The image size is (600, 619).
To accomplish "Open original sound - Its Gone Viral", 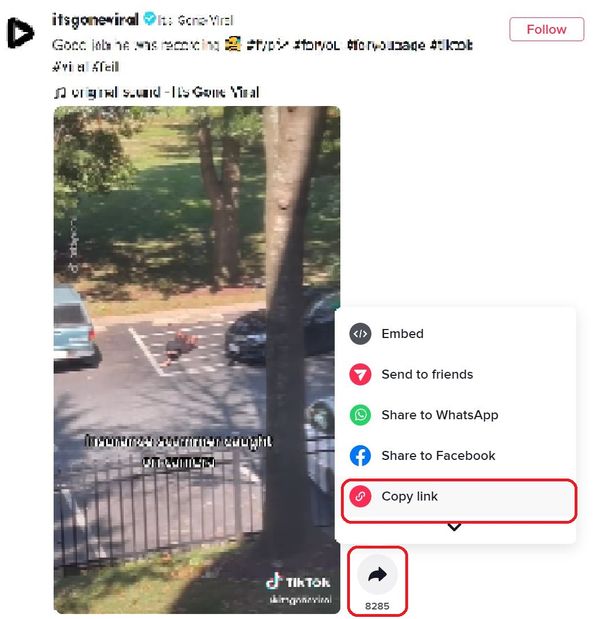I will point(165,93).
